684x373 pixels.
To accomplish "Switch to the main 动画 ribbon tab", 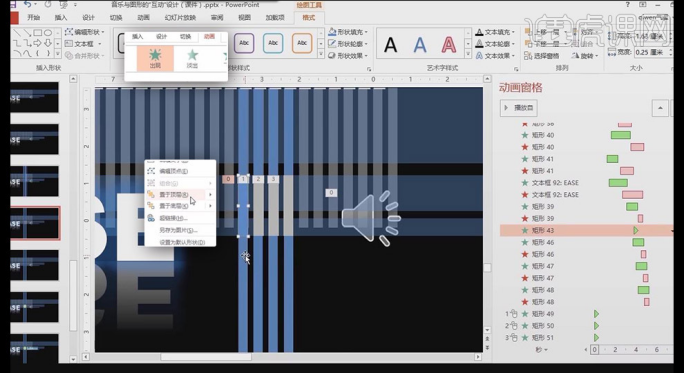I will point(143,17).
